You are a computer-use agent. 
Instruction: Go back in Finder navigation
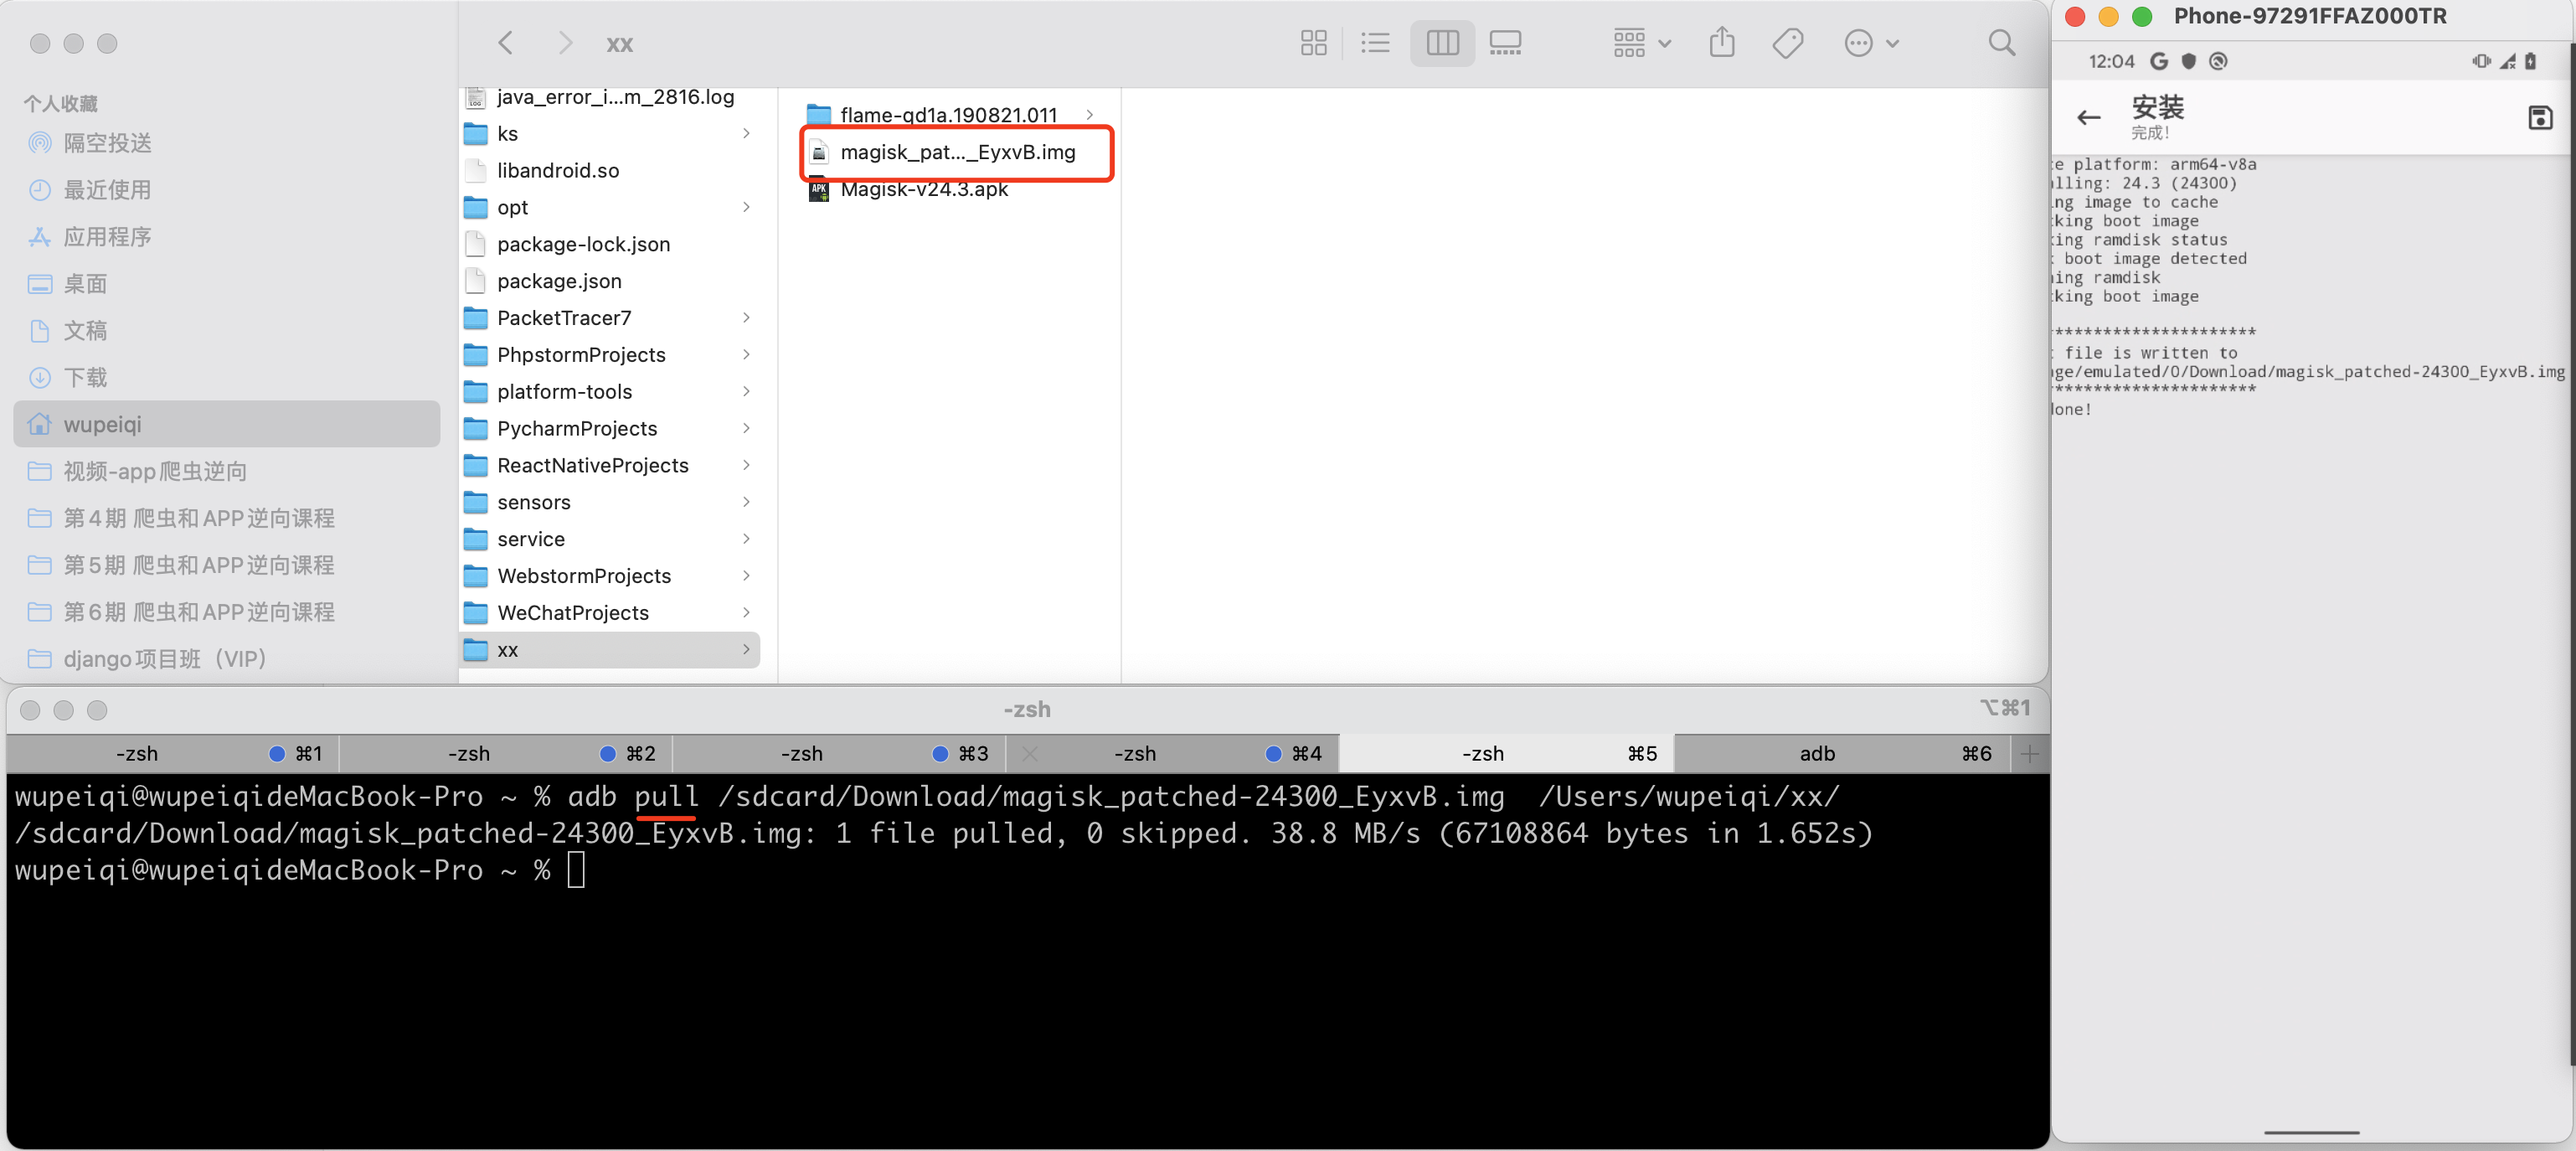point(506,43)
